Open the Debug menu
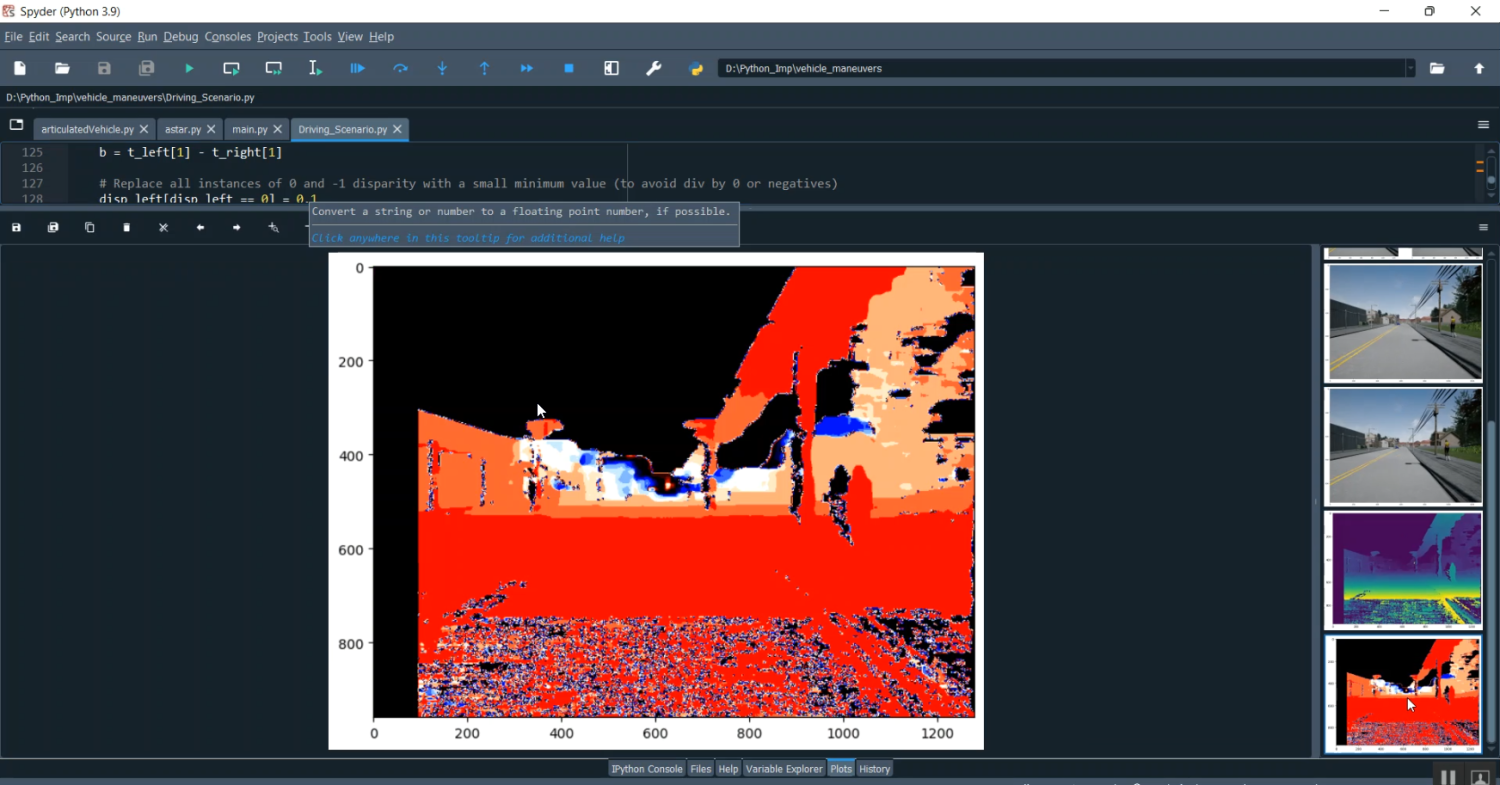The image size is (1500, 785). point(181,36)
